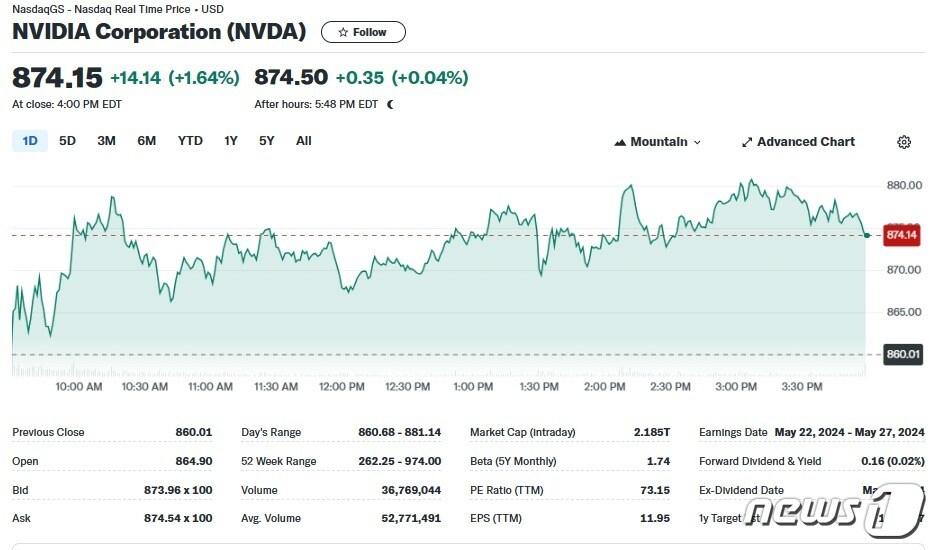Open the Advanced Chart link
Viewport: 935px width, 550px height.
pyautogui.click(x=797, y=142)
